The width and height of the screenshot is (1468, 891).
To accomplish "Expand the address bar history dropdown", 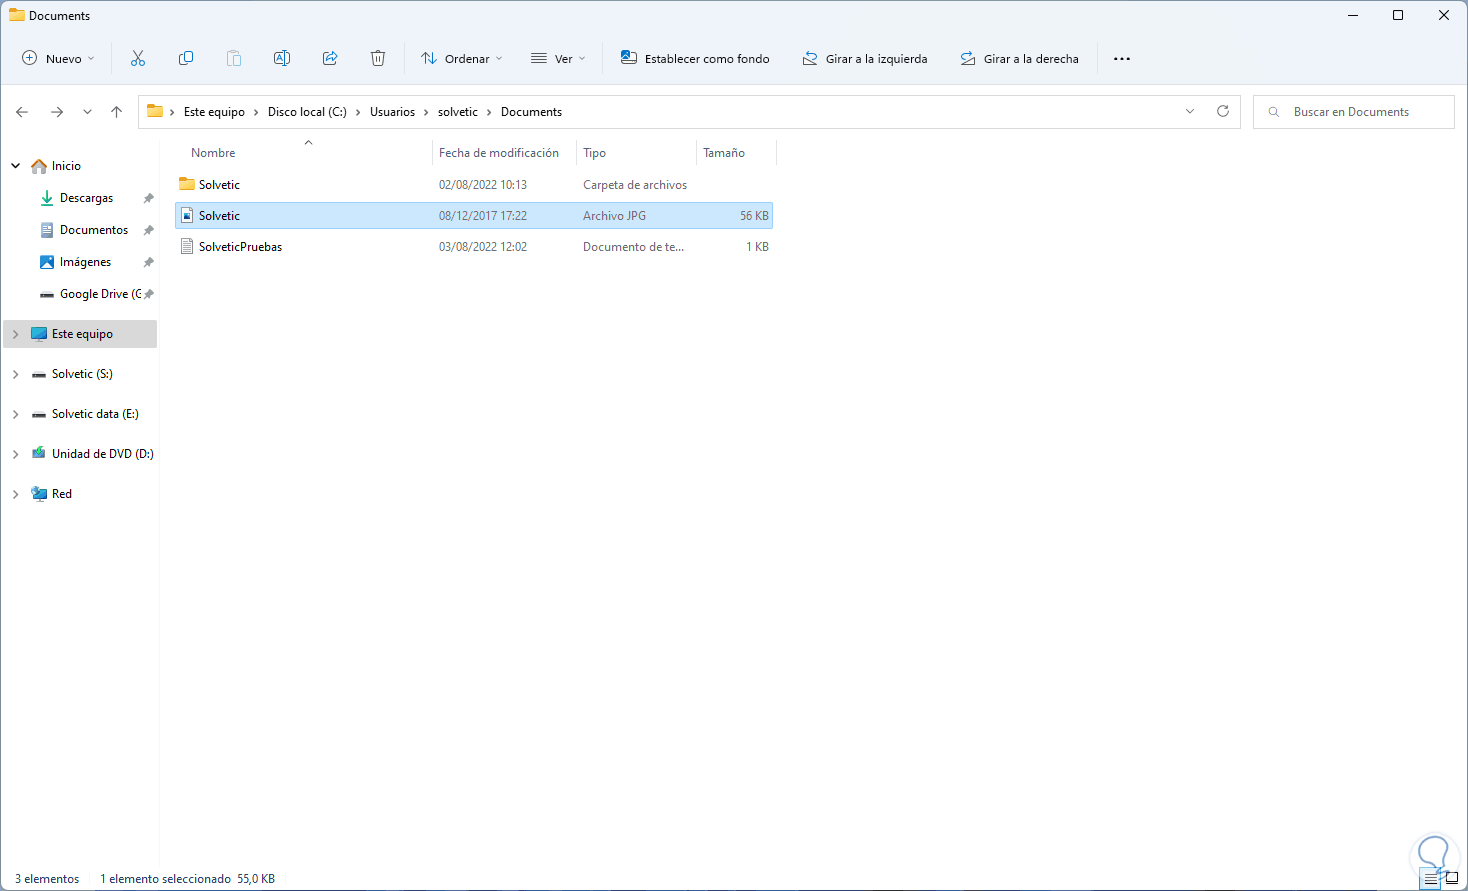I will (x=1190, y=112).
